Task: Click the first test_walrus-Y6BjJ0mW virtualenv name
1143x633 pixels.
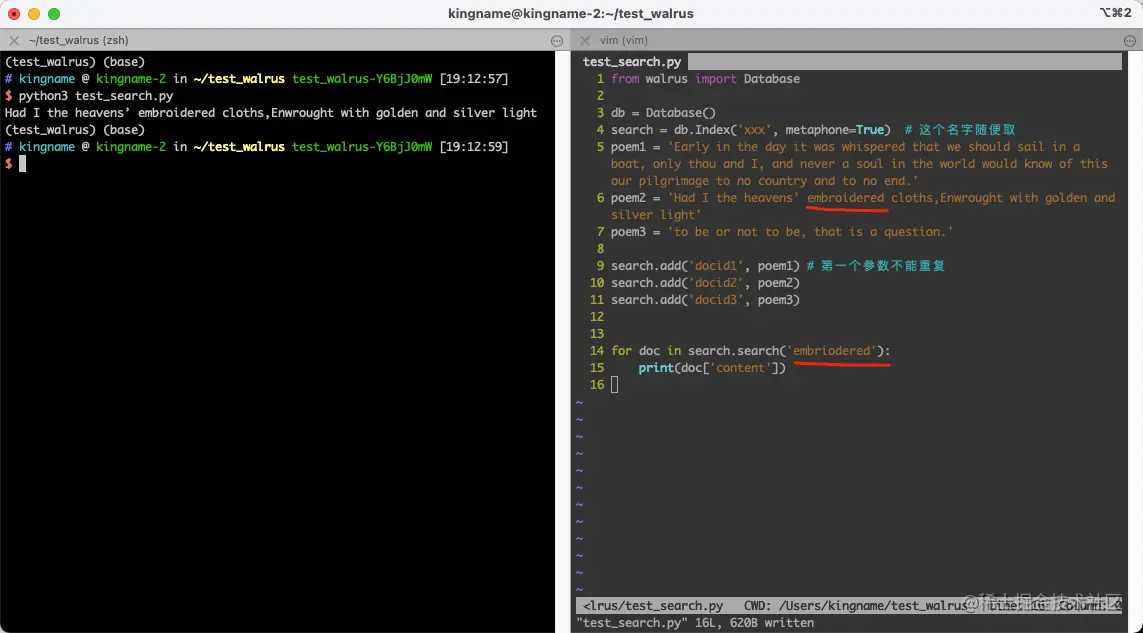Action: [x=362, y=79]
